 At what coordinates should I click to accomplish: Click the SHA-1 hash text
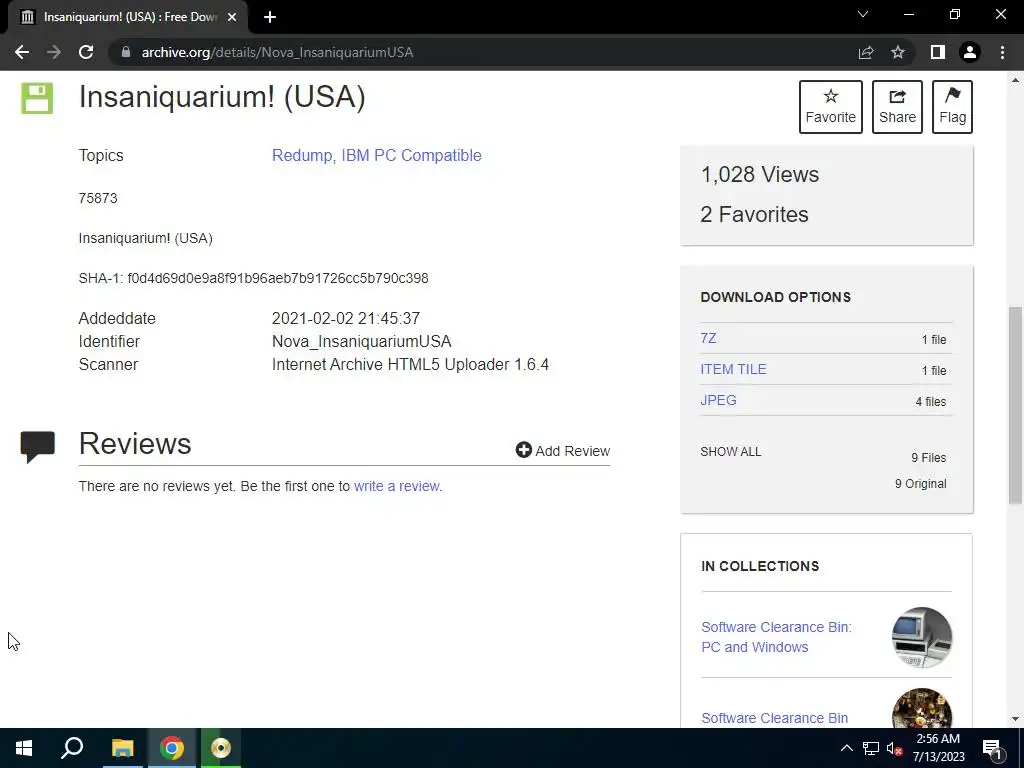(253, 278)
